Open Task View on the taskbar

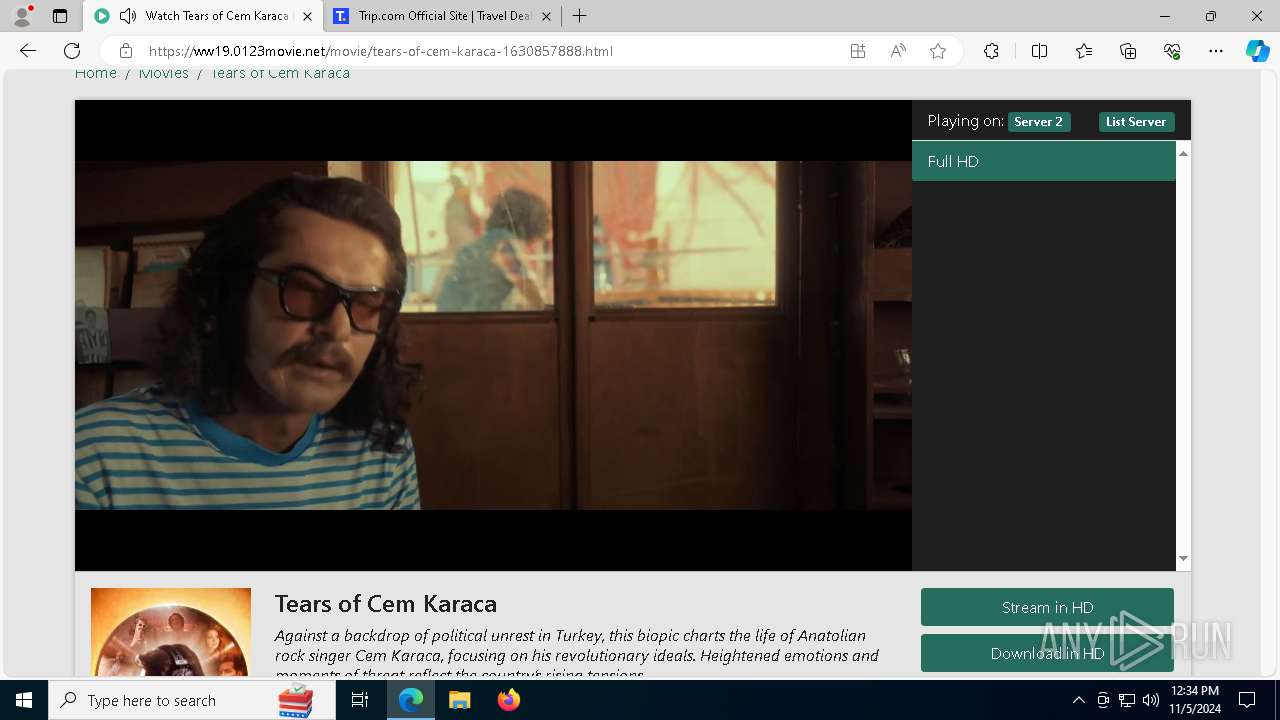[360, 700]
